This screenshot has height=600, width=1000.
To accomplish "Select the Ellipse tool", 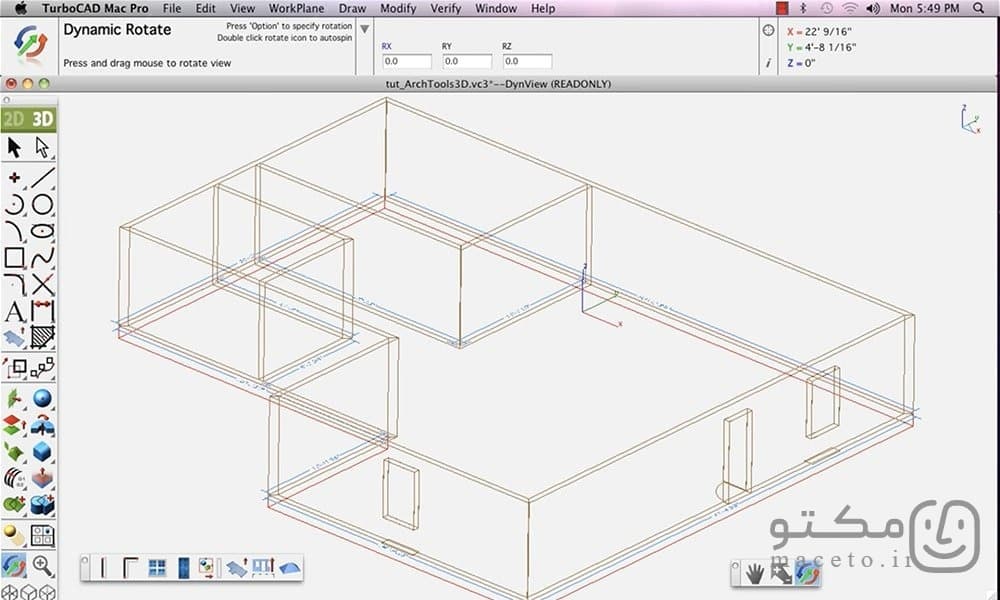I will pyautogui.click(x=42, y=231).
